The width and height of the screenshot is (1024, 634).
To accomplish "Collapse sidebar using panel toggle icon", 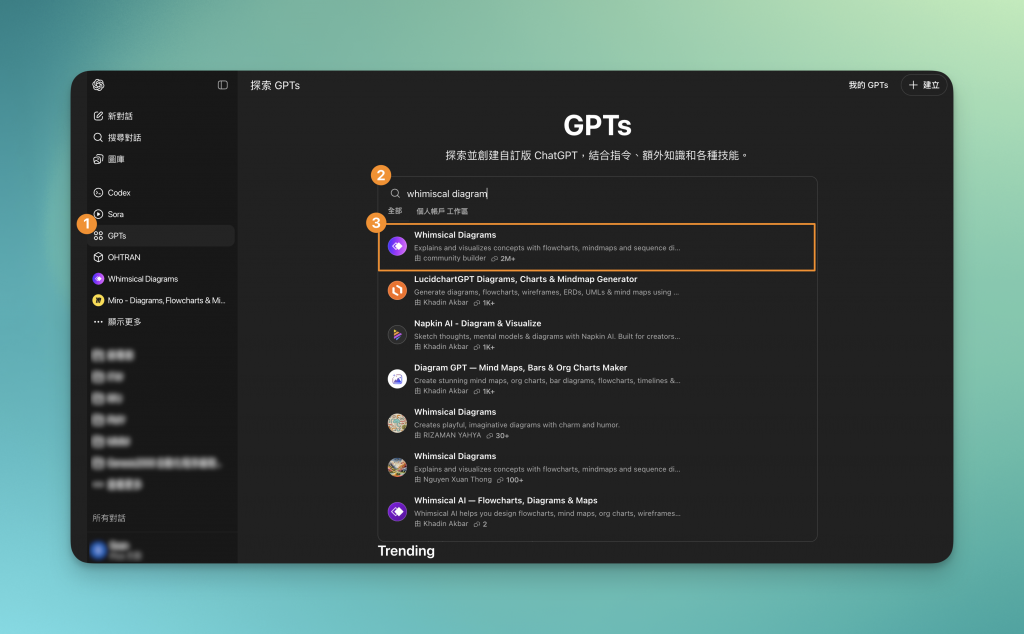I will (x=223, y=85).
